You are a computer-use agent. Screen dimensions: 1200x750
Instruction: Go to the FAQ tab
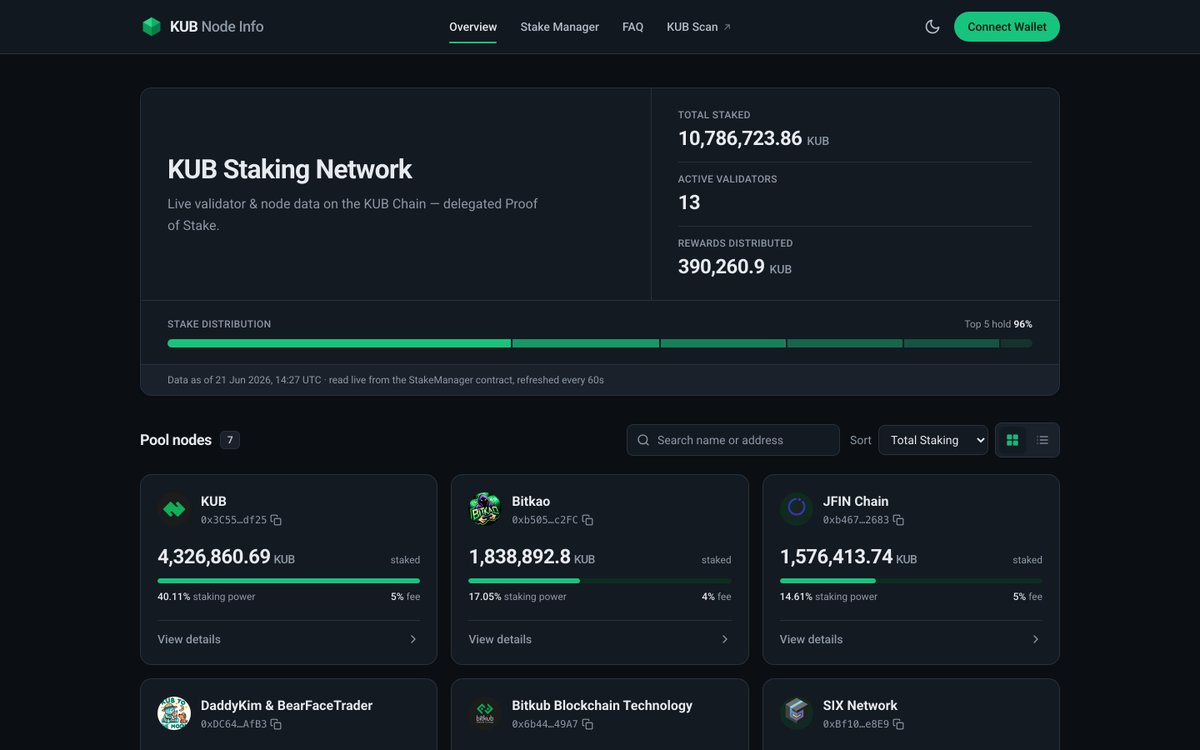[633, 27]
